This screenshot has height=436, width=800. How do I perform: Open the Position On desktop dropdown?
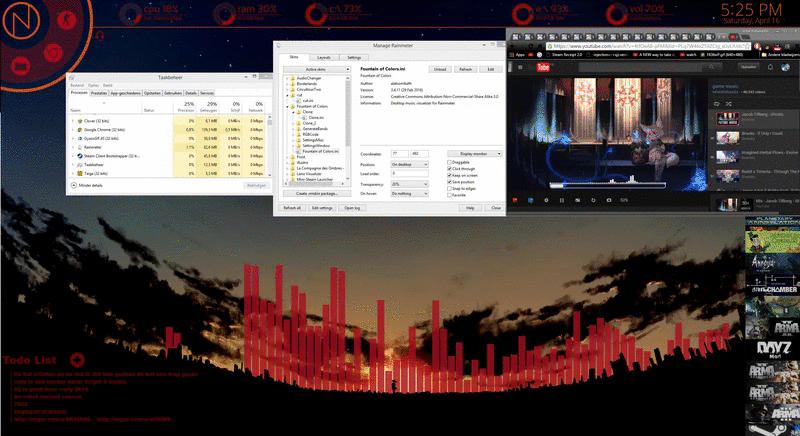[x=410, y=165]
